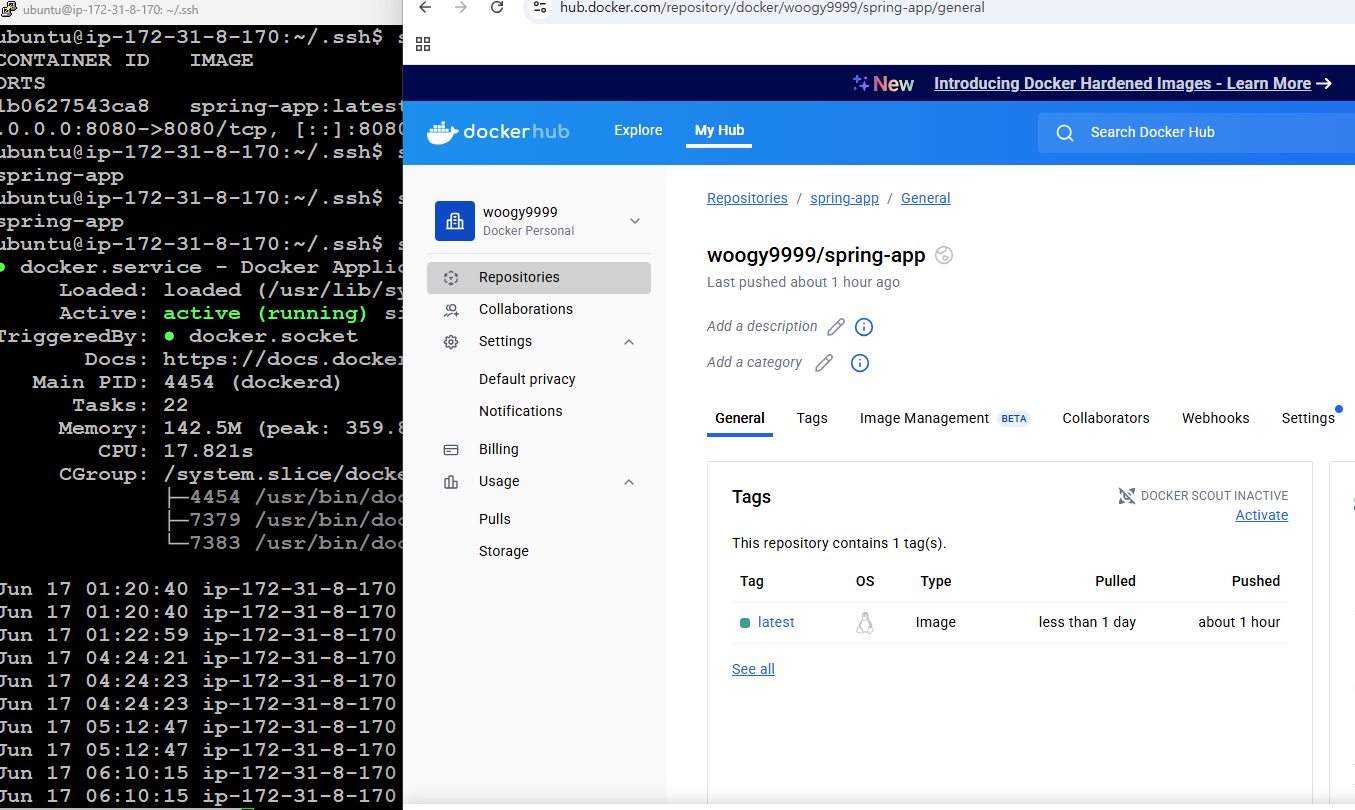Select Repositories in the sidebar
The height and width of the screenshot is (810, 1355).
(539, 277)
